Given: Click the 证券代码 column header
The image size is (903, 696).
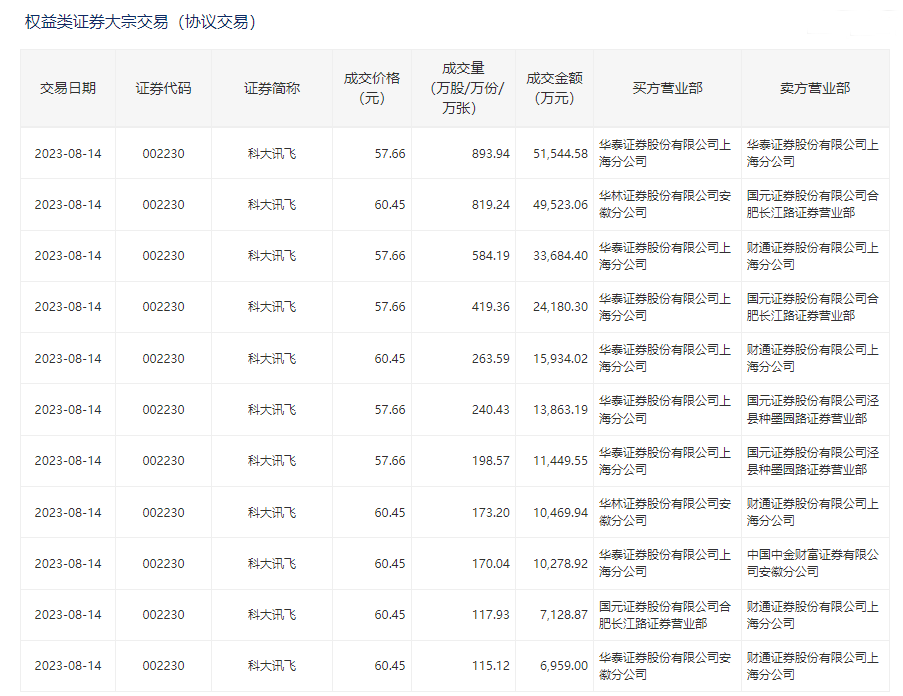Looking at the screenshot, I should 162,88.
